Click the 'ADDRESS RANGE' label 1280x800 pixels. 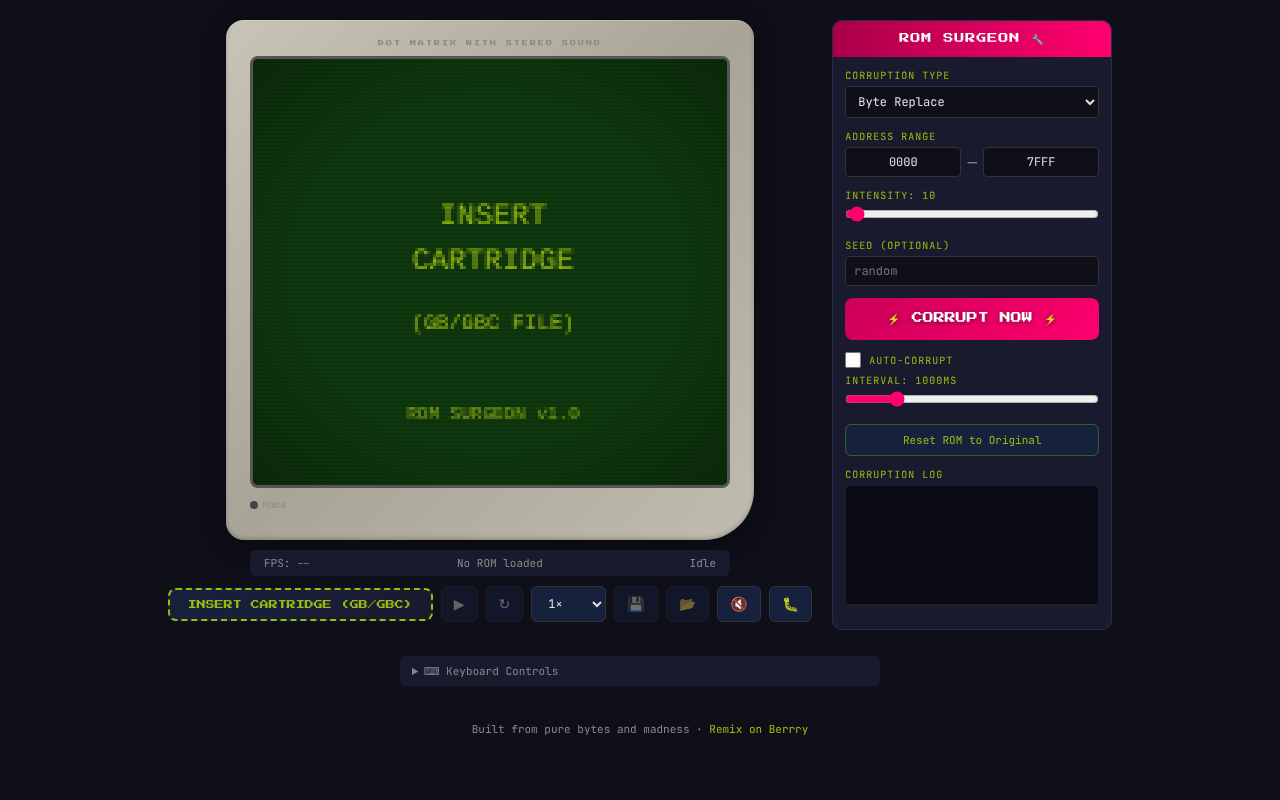pos(891,137)
